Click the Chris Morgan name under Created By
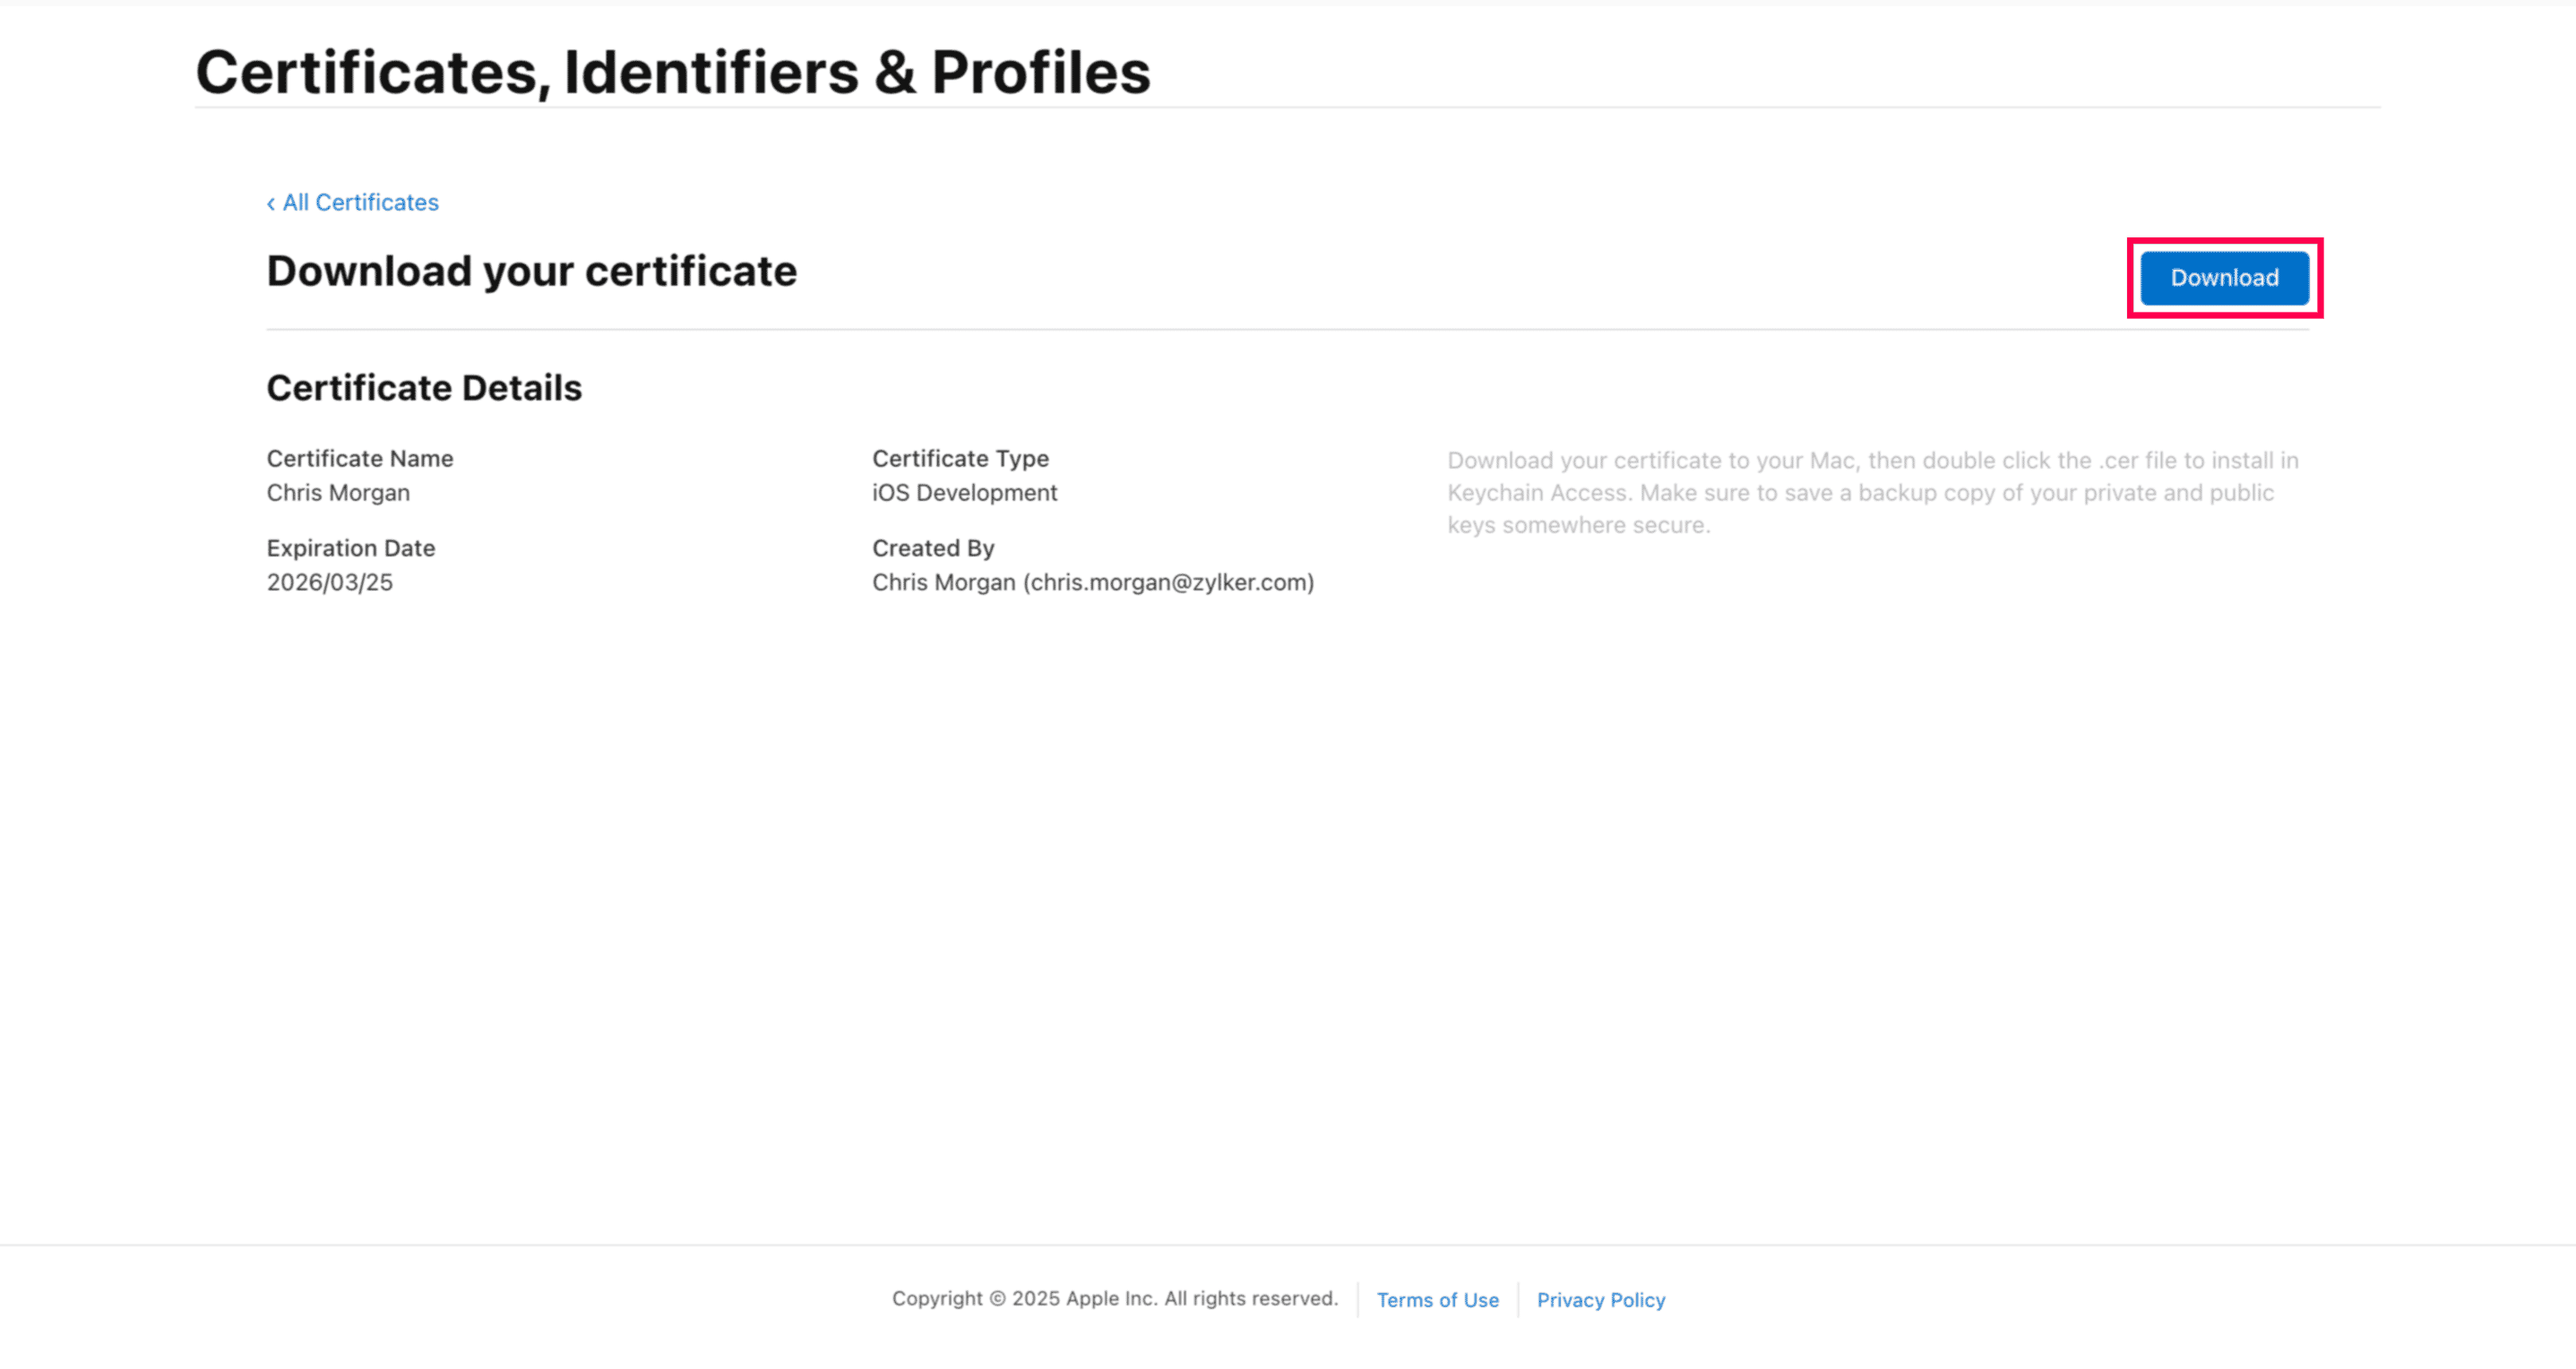The height and width of the screenshot is (1369, 2576). 943,583
